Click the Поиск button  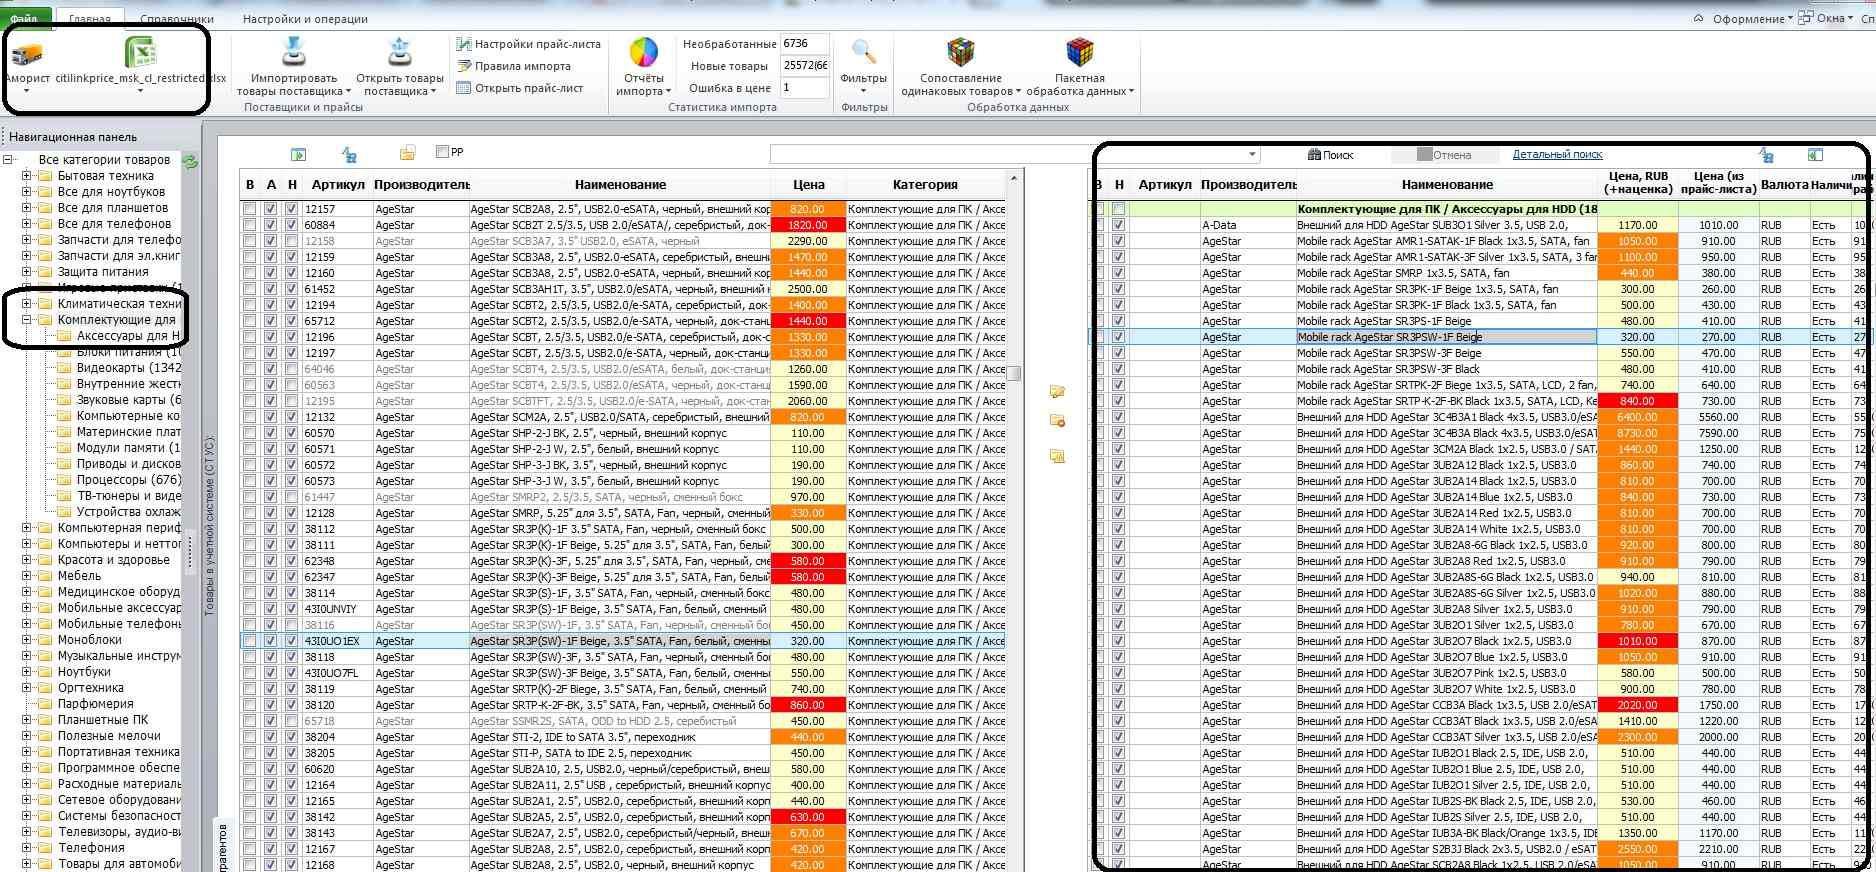[1330, 155]
